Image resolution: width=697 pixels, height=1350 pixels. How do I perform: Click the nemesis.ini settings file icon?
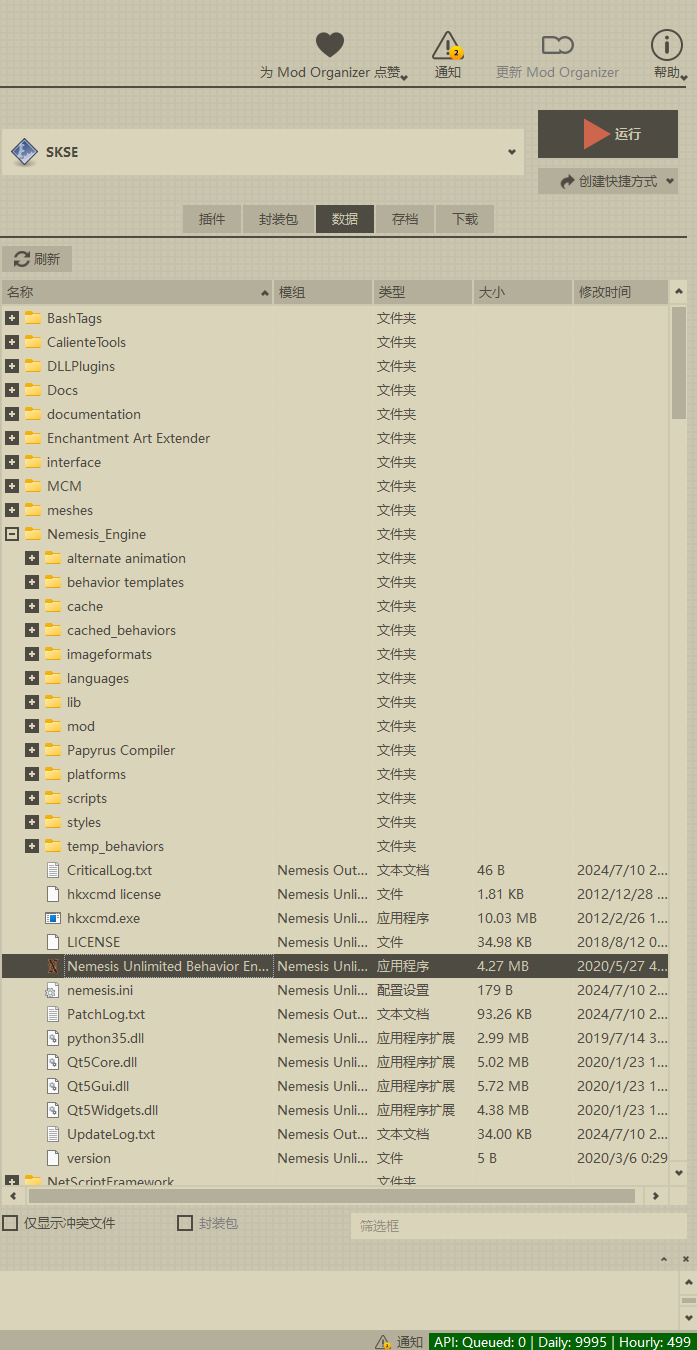[x=53, y=990]
